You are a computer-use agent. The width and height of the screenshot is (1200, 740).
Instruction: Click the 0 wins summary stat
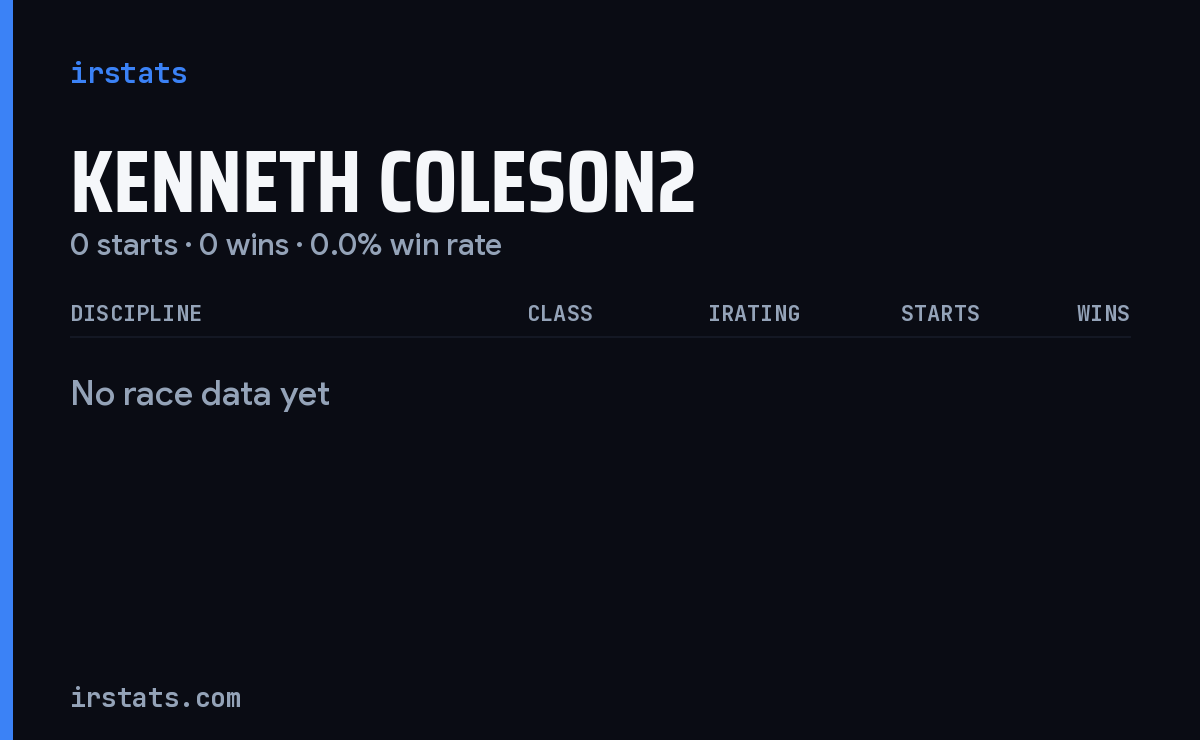[x=244, y=245]
